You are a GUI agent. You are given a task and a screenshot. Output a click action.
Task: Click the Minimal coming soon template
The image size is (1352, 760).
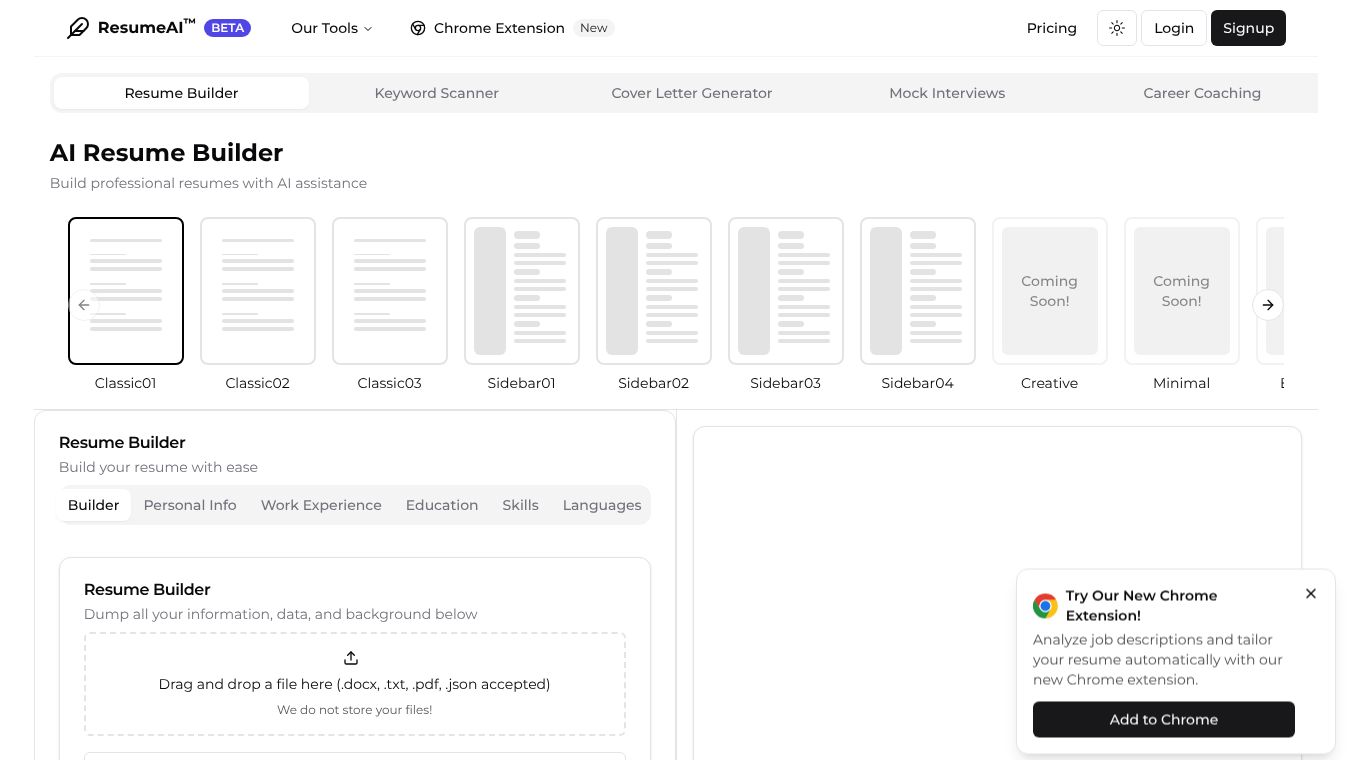1182,291
